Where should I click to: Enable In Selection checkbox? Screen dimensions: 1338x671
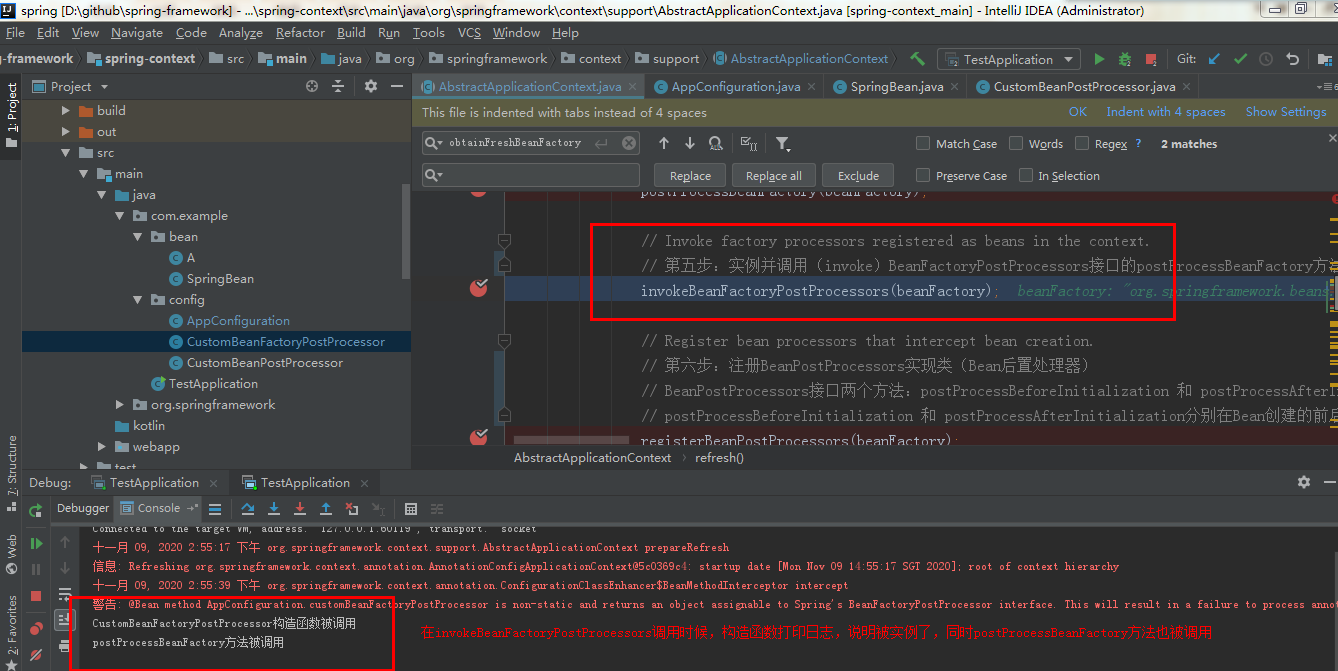click(1026, 175)
